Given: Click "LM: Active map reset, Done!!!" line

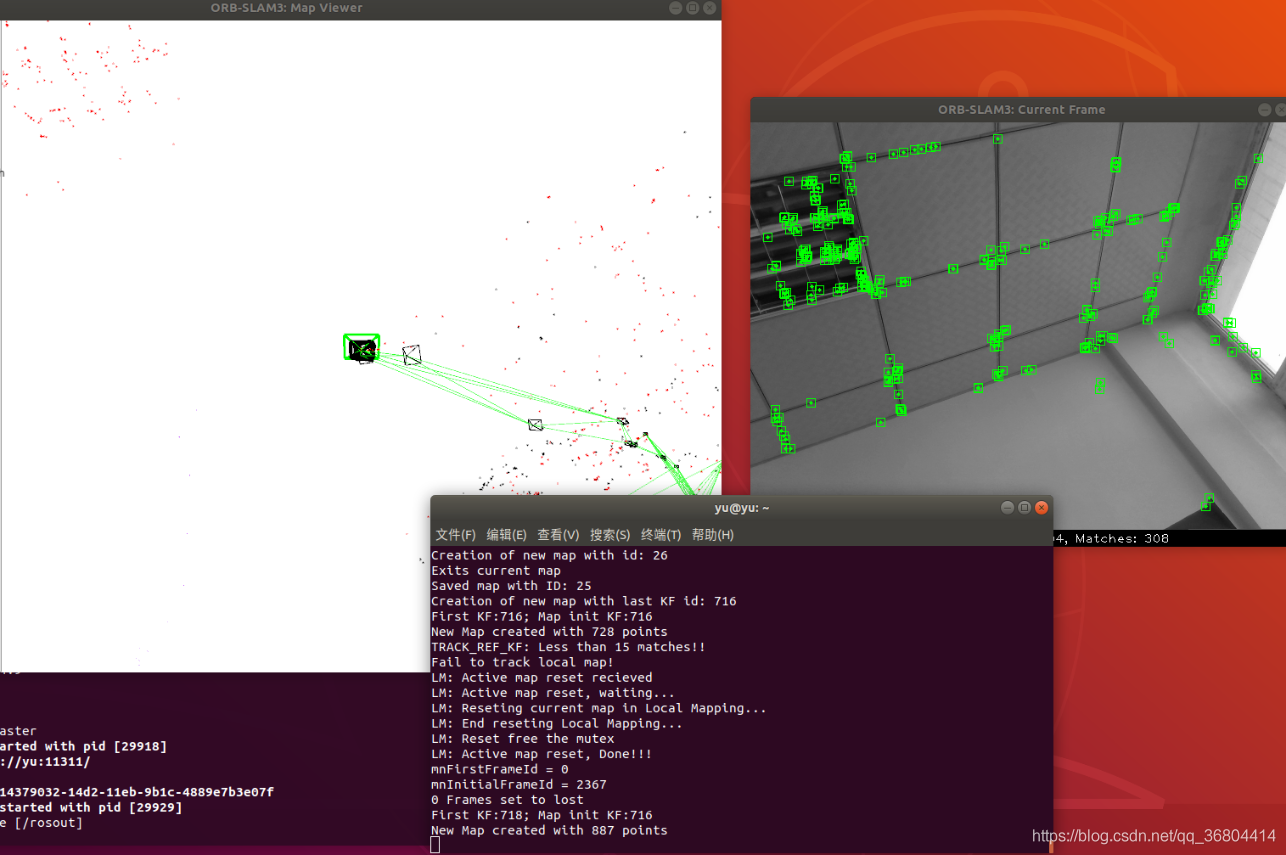Looking at the screenshot, I should 542,754.
